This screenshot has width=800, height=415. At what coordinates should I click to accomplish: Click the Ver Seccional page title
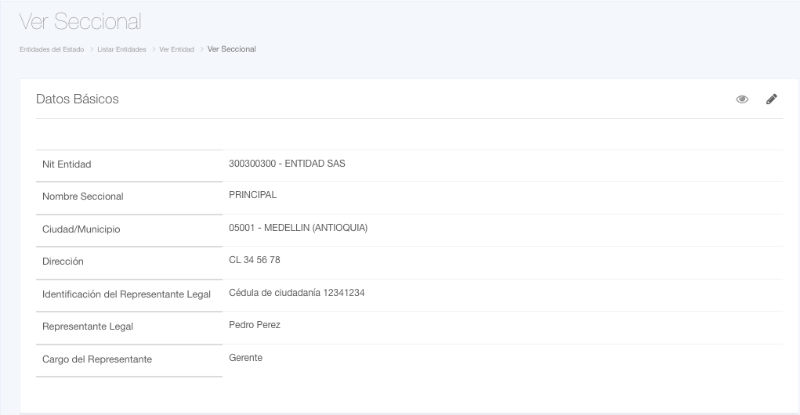(80, 21)
